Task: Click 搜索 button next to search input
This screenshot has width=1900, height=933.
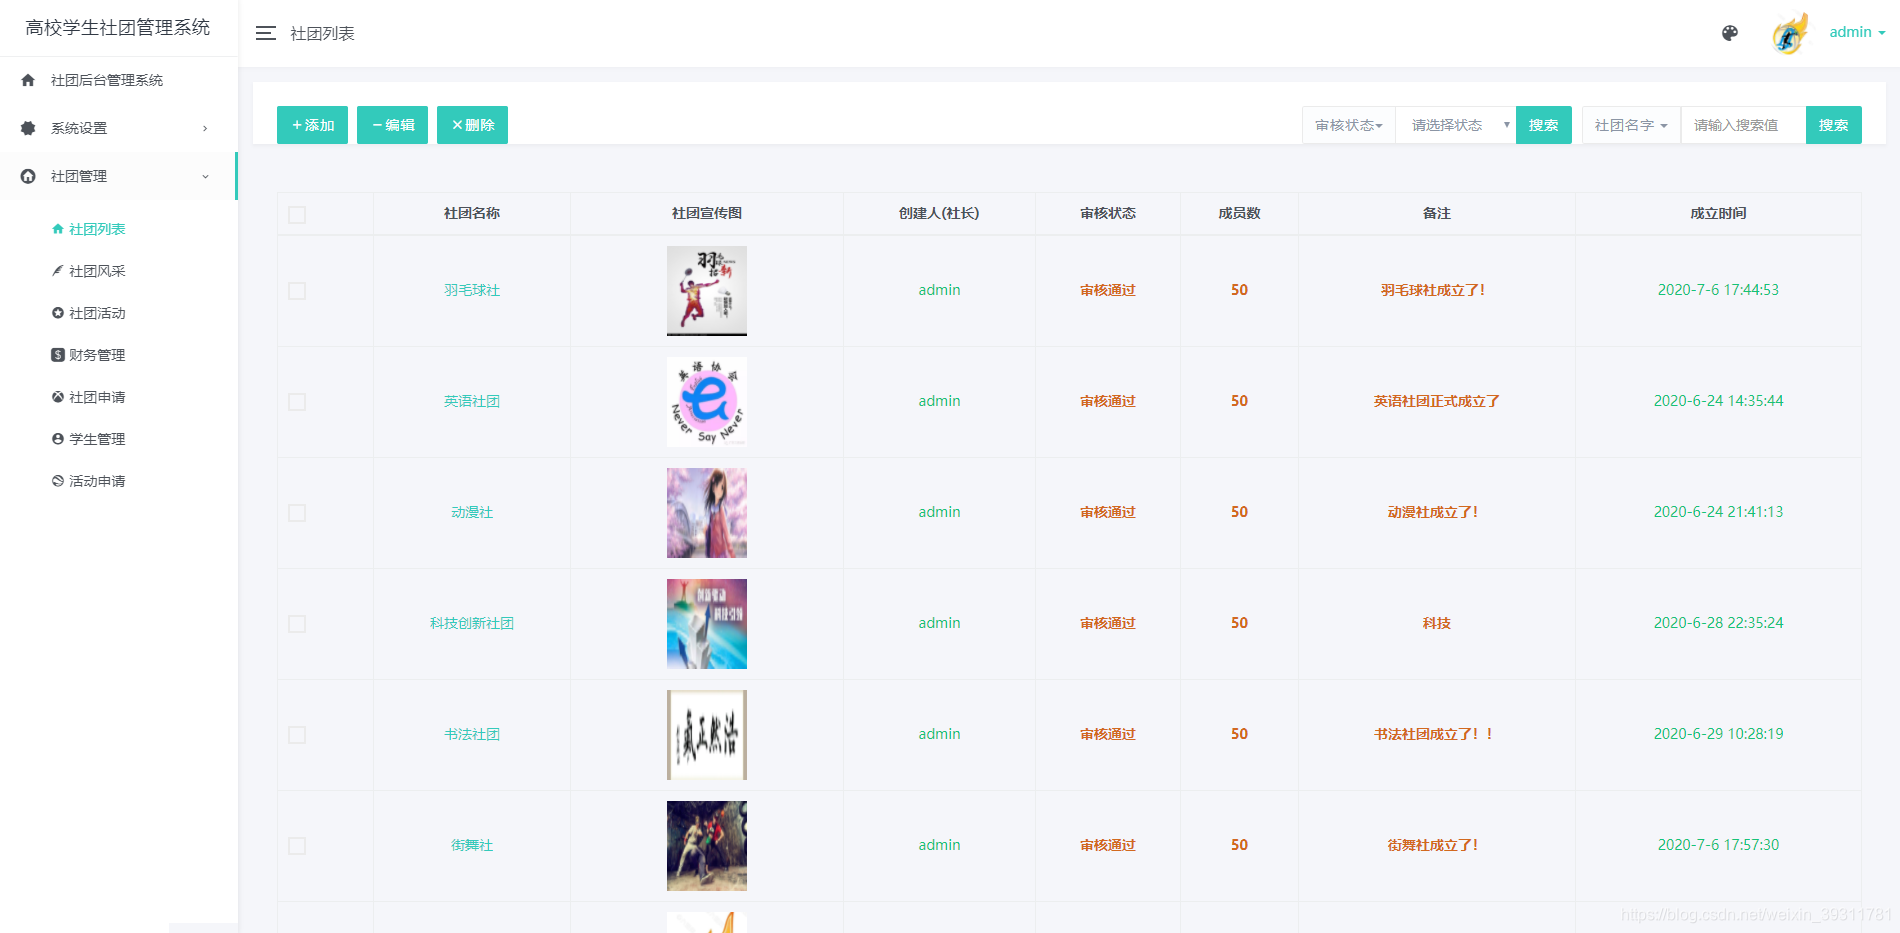Action: coord(1834,125)
